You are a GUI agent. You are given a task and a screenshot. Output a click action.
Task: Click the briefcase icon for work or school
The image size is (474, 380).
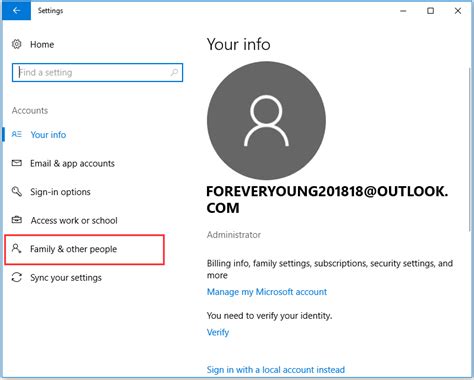pyautogui.click(x=17, y=220)
